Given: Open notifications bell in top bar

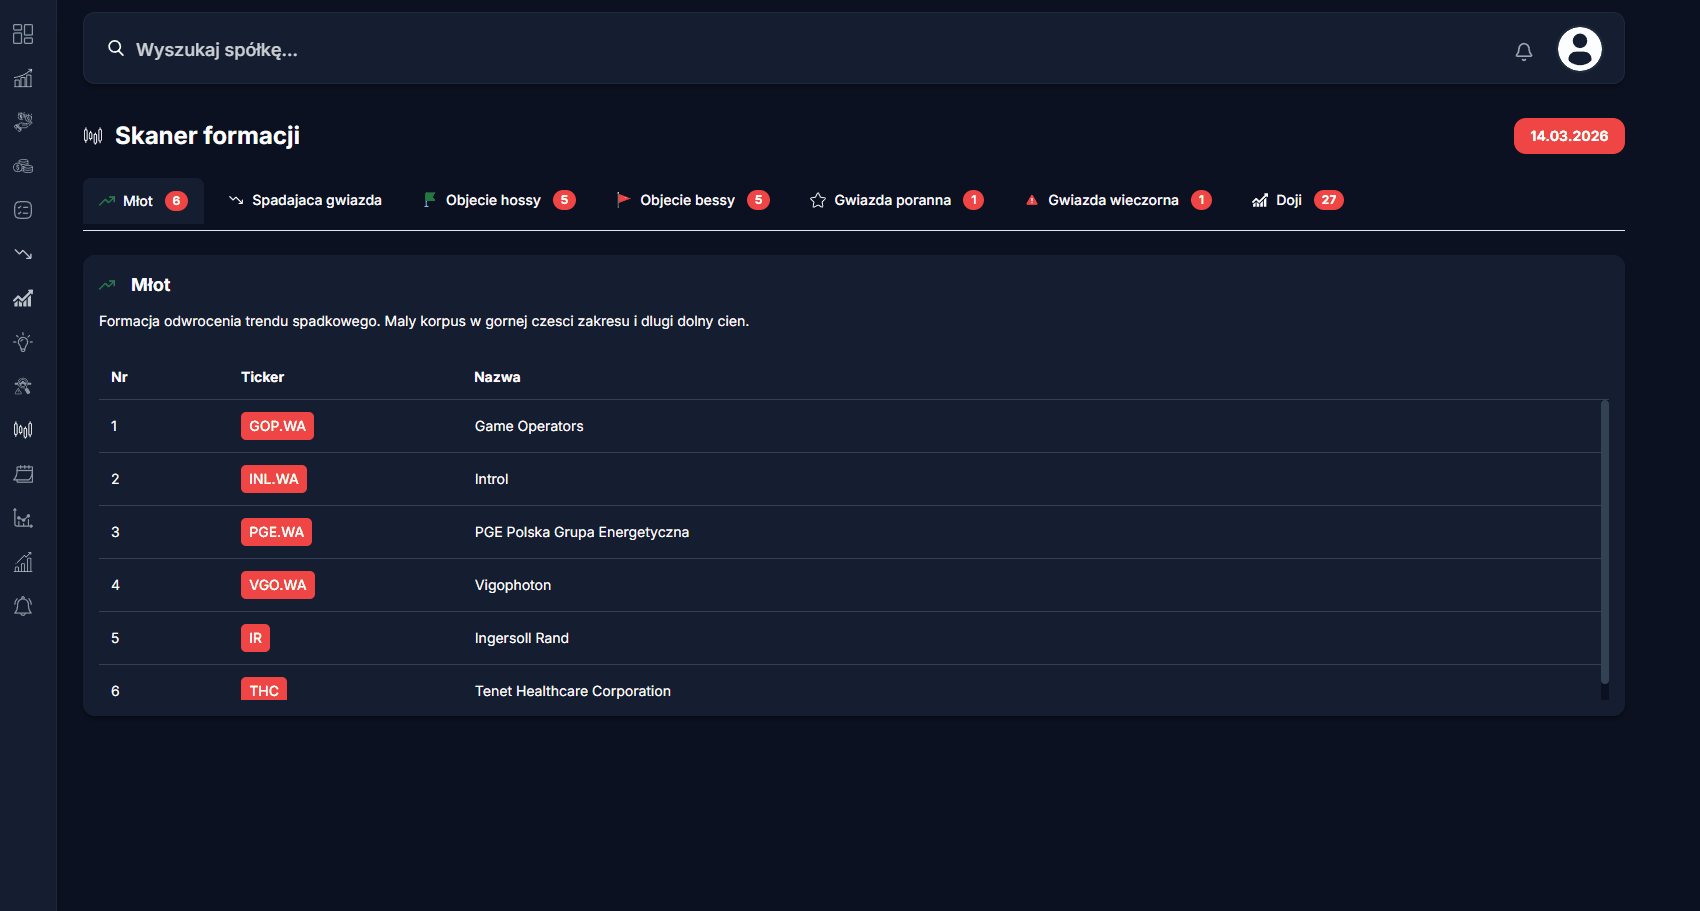Looking at the screenshot, I should (x=1523, y=51).
